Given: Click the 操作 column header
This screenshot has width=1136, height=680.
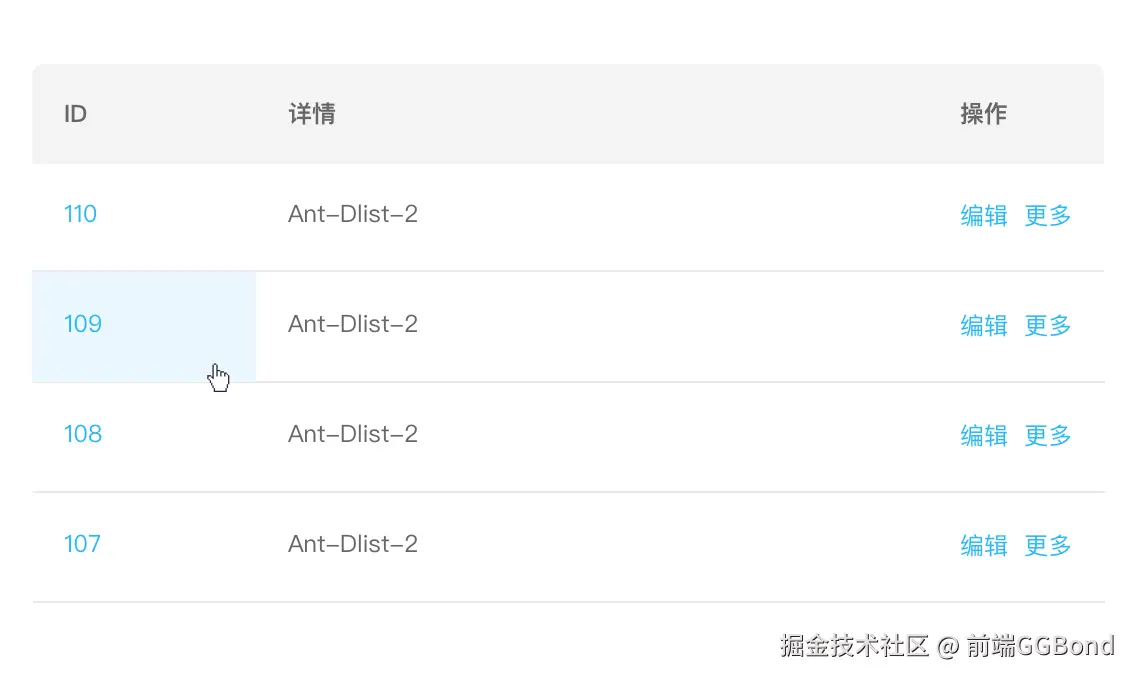Looking at the screenshot, I should point(983,114).
